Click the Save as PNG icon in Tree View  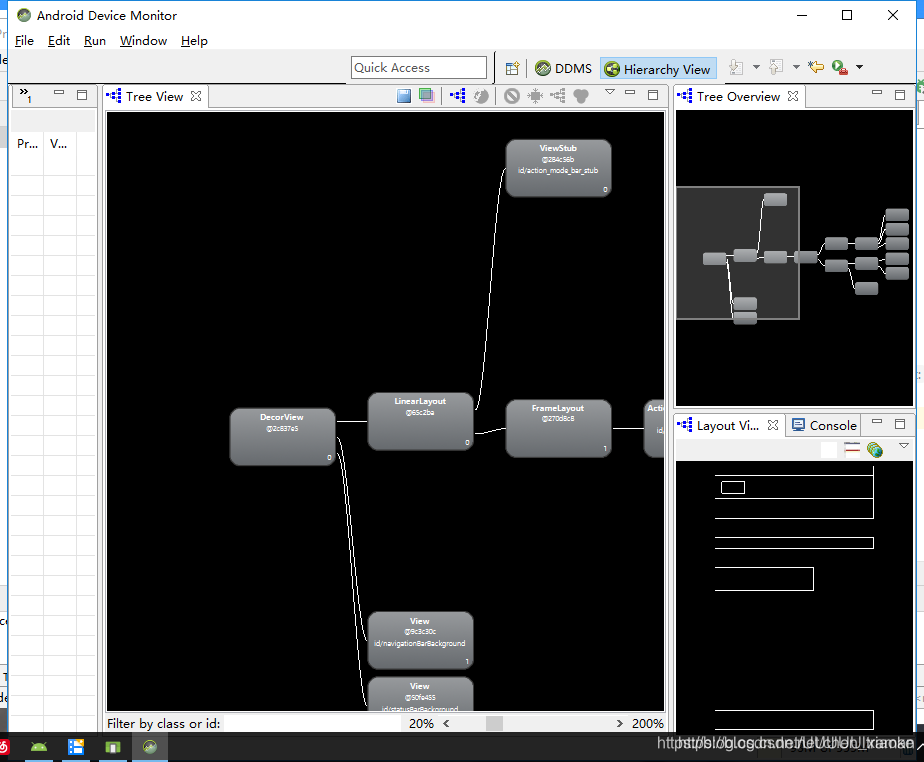[x=404, y=95]
